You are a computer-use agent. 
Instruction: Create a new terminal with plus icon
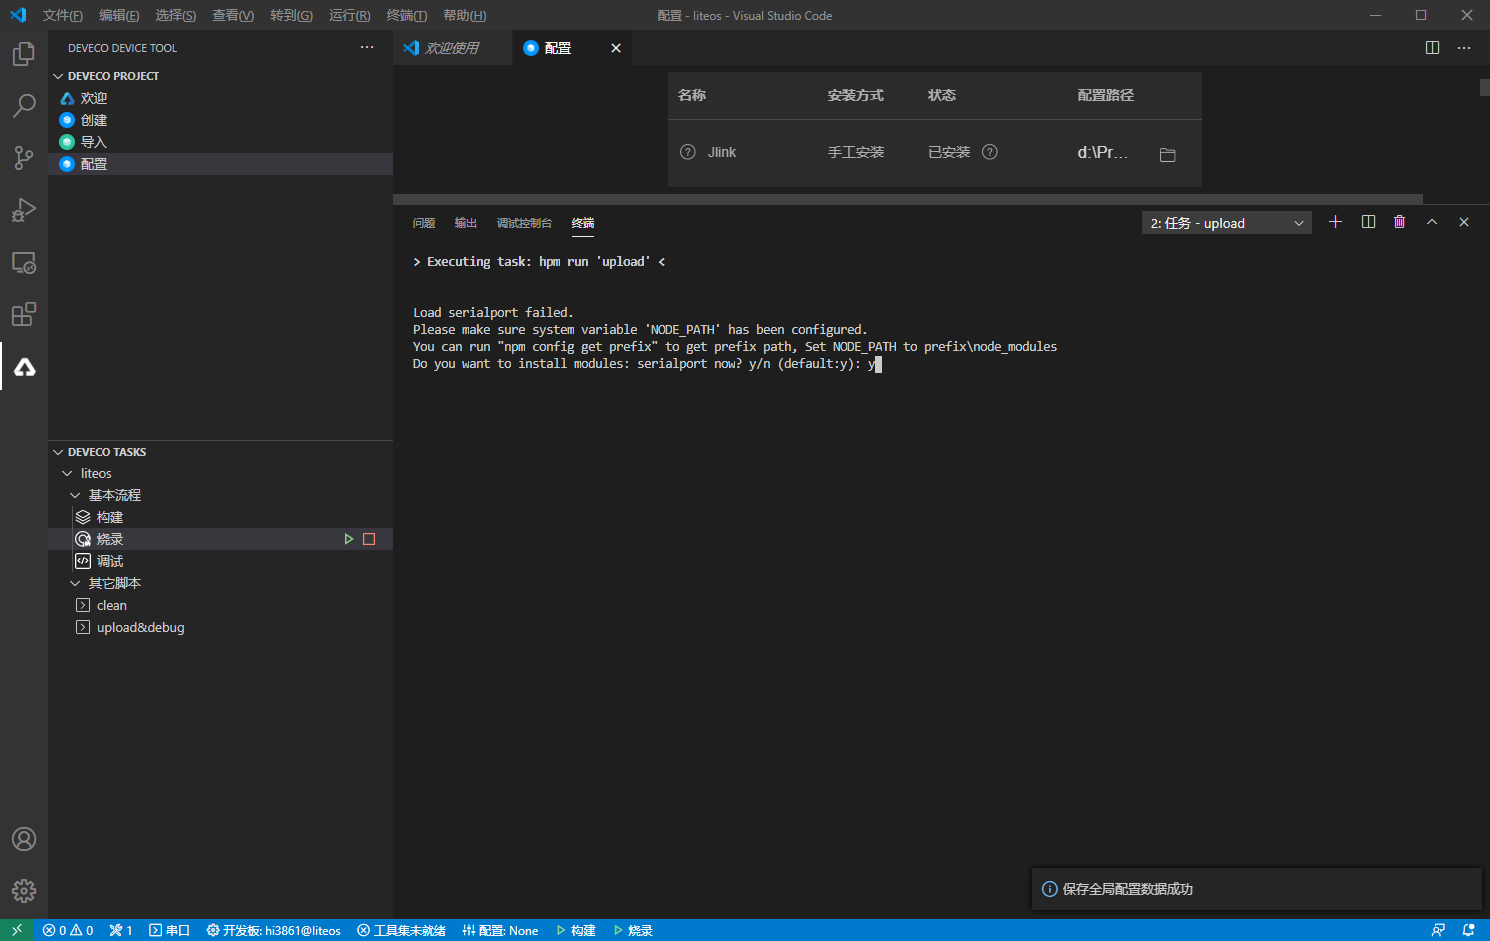(x=1335, y=222)
